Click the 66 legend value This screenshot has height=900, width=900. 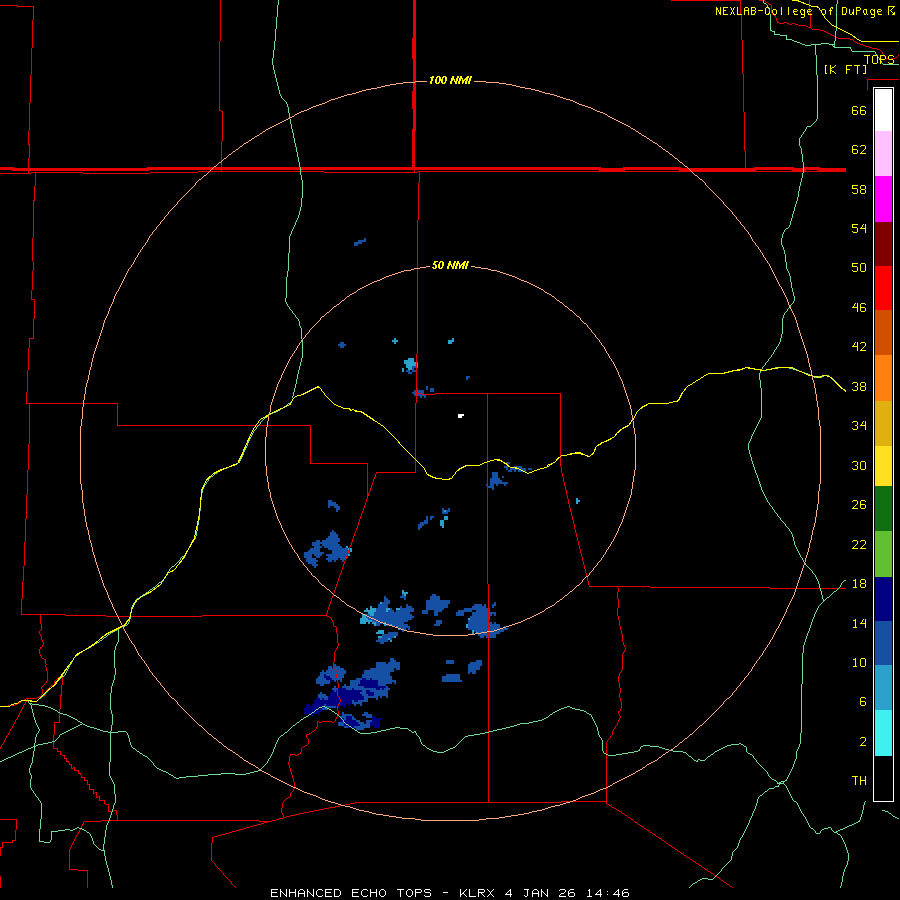859,110
